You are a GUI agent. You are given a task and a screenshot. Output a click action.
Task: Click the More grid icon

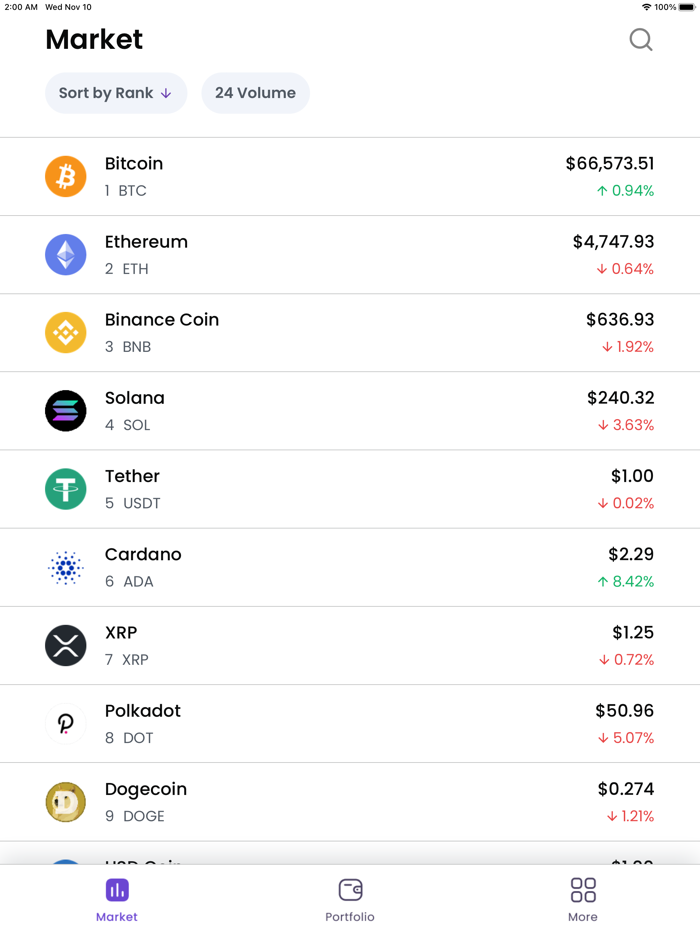583,889
